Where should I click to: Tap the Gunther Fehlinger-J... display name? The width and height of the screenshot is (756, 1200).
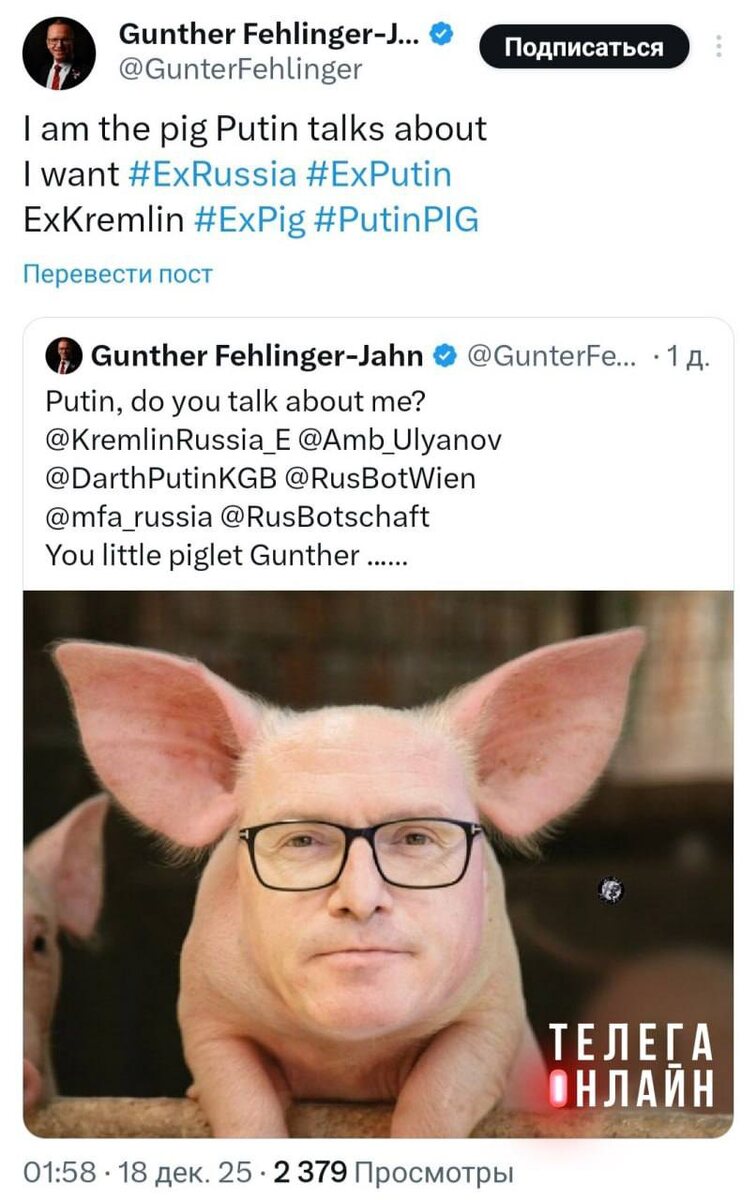pyautogui.click(x=270, y=35)
